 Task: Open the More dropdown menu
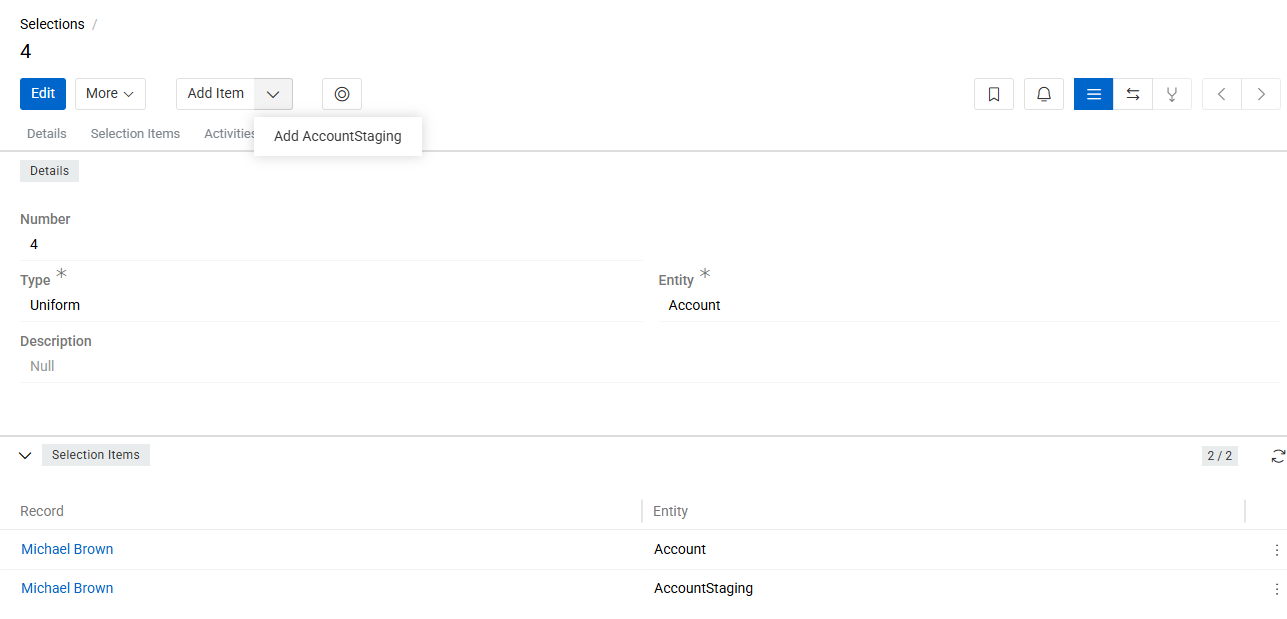(x=110, y=94)
